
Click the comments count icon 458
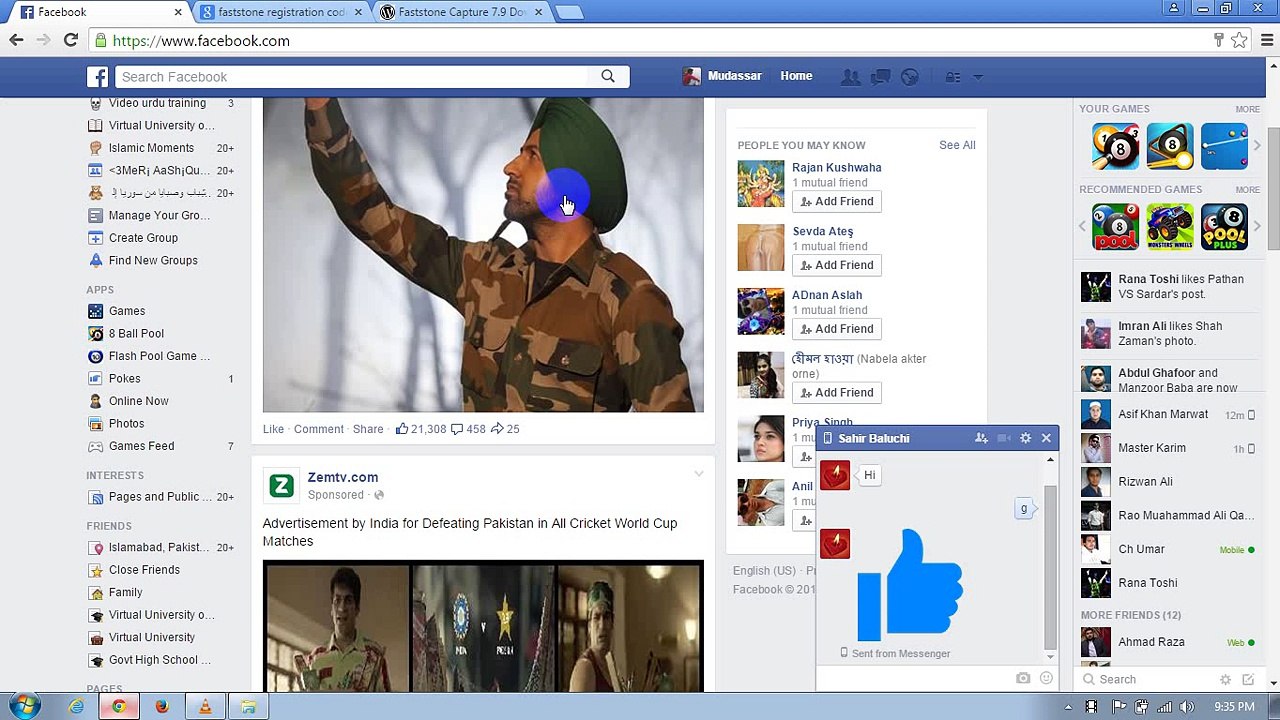457,428
